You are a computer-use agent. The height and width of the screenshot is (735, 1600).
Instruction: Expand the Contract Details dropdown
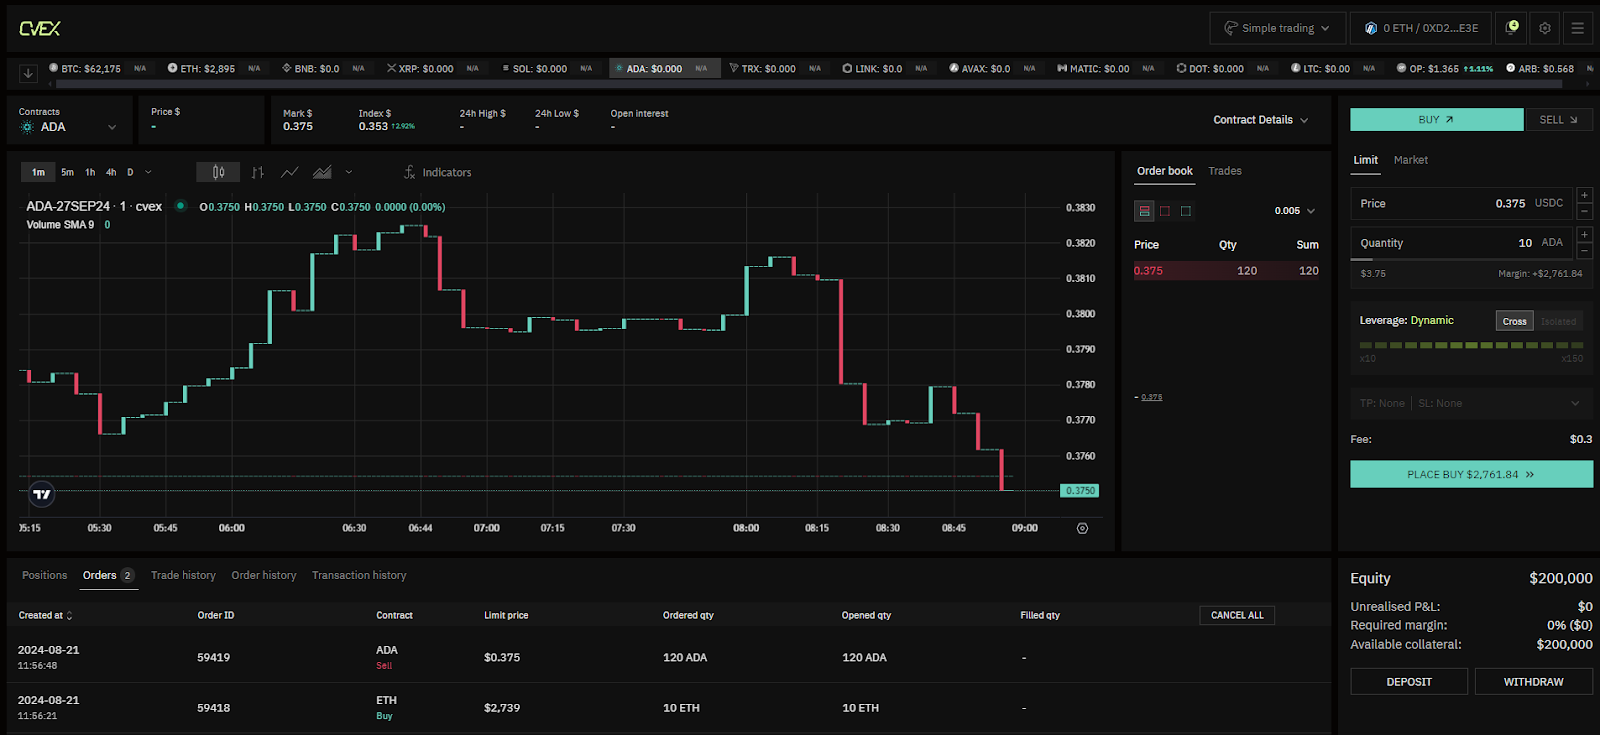[x=1260, y=120]
